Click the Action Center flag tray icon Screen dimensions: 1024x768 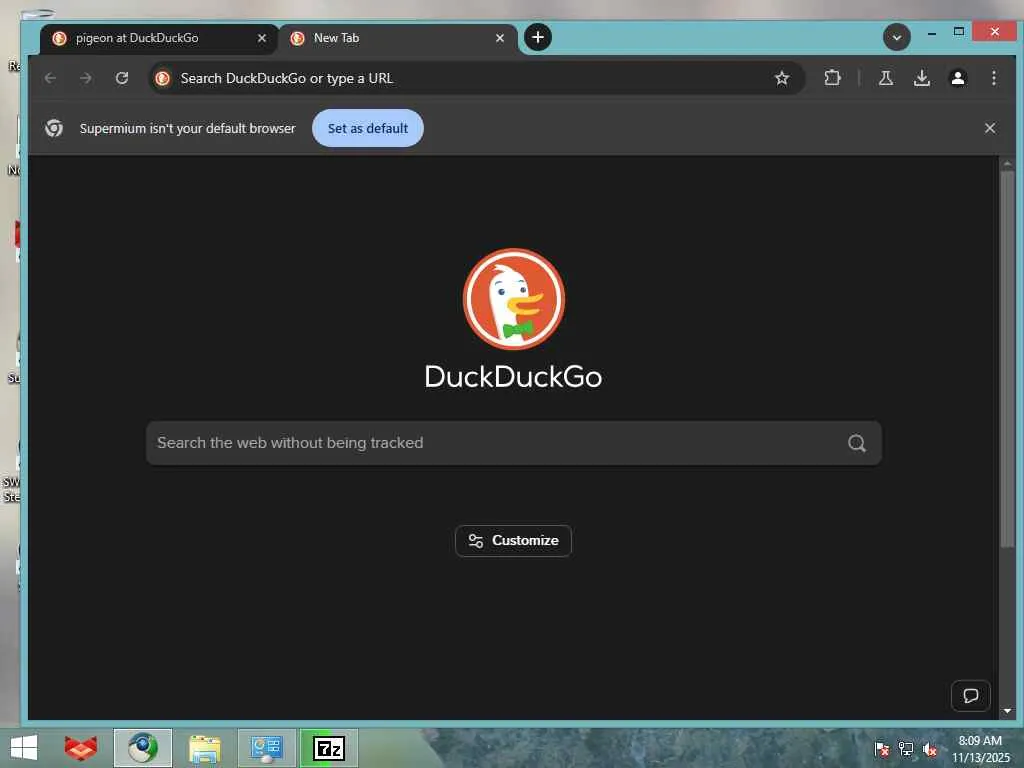pyautogui.click(x=882, y=748)
